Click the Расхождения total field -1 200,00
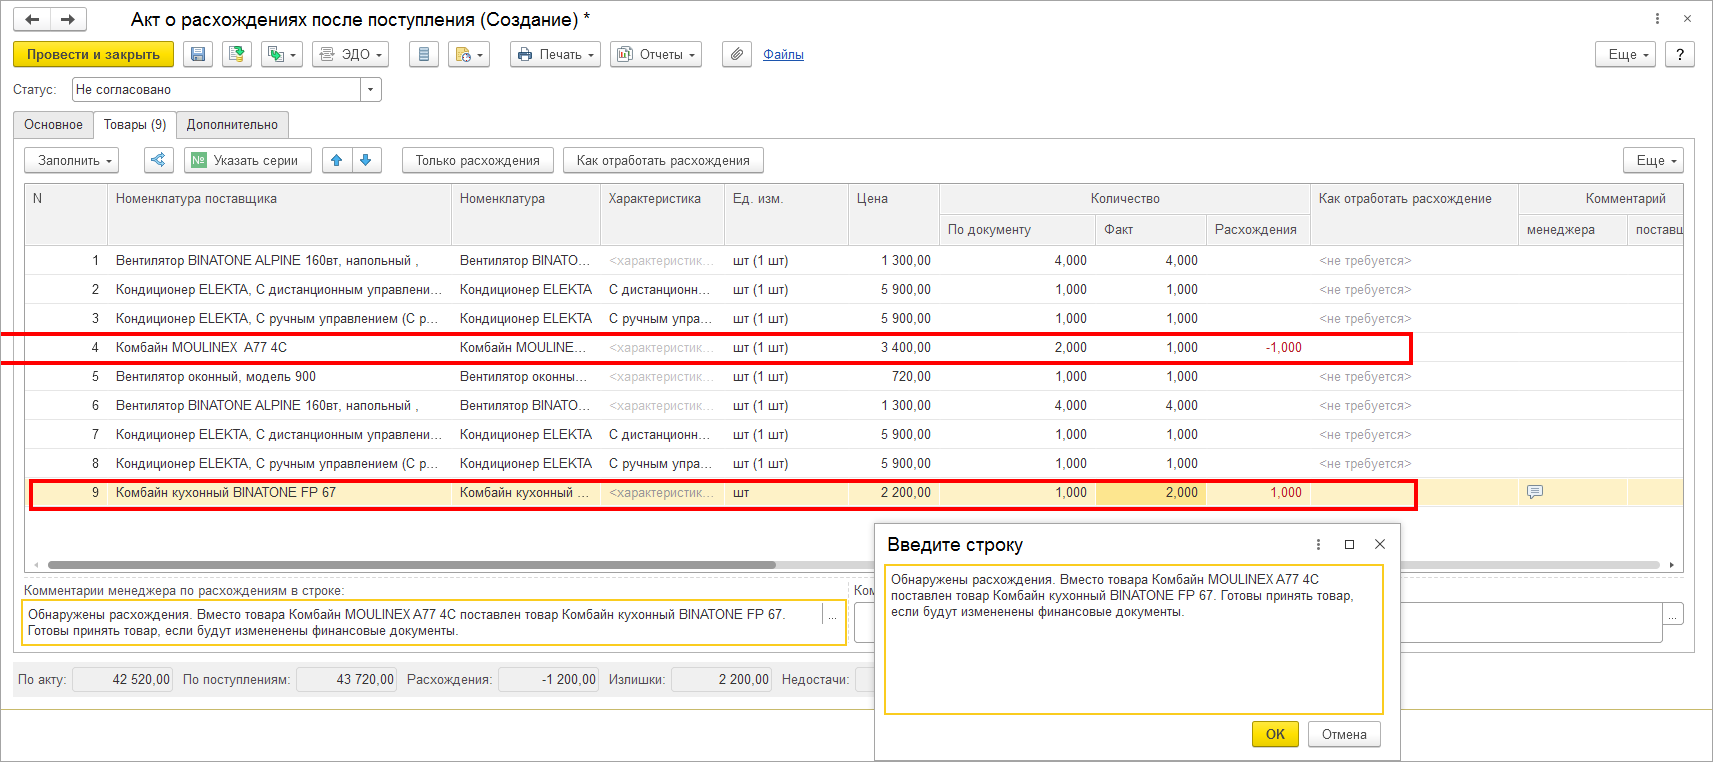1713x762 pixels. pos(548,680)
